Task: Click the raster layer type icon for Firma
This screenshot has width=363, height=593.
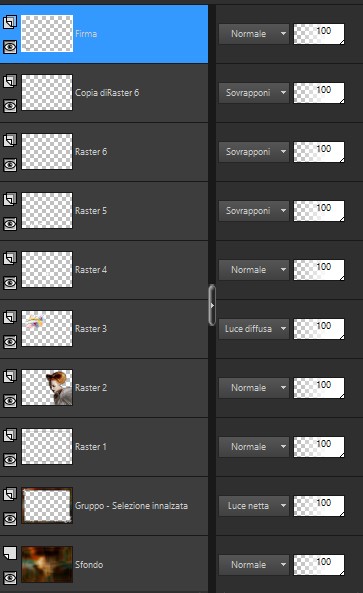Action: pos(10,22)
